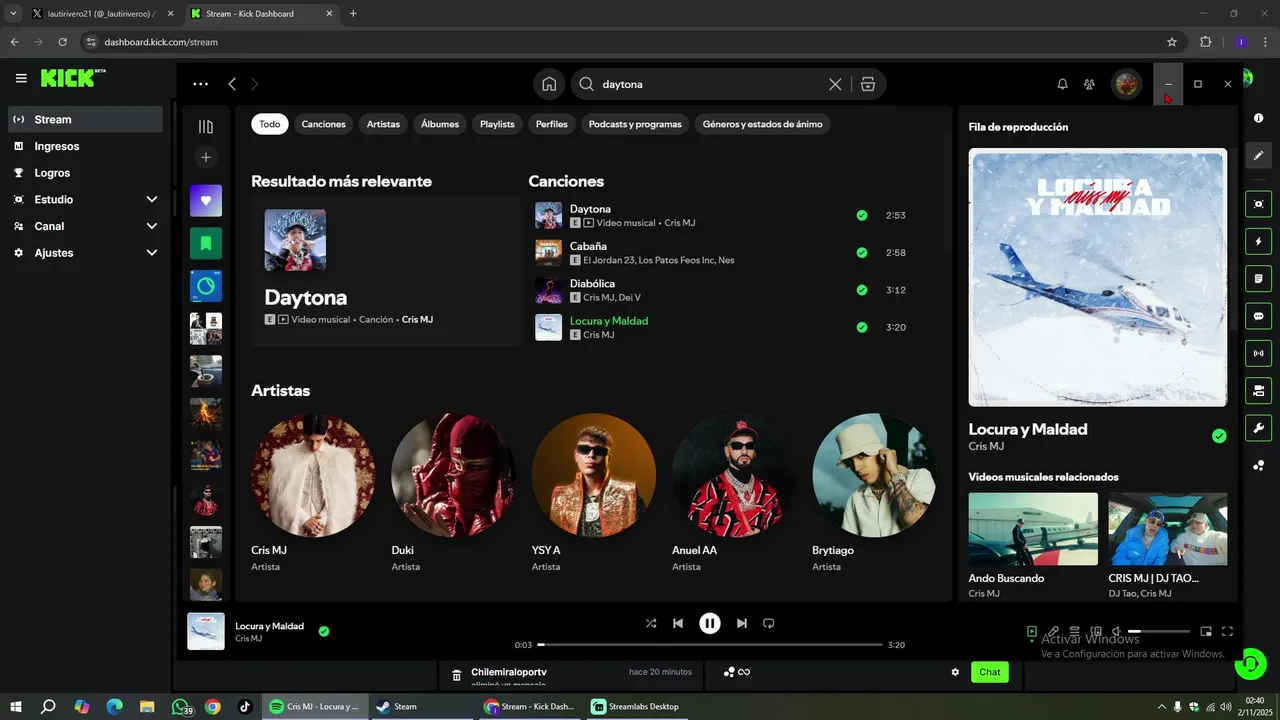Open Logros in Kick sidebar
The width and height of the screenshot is (1280, 720).
[85, 173]
